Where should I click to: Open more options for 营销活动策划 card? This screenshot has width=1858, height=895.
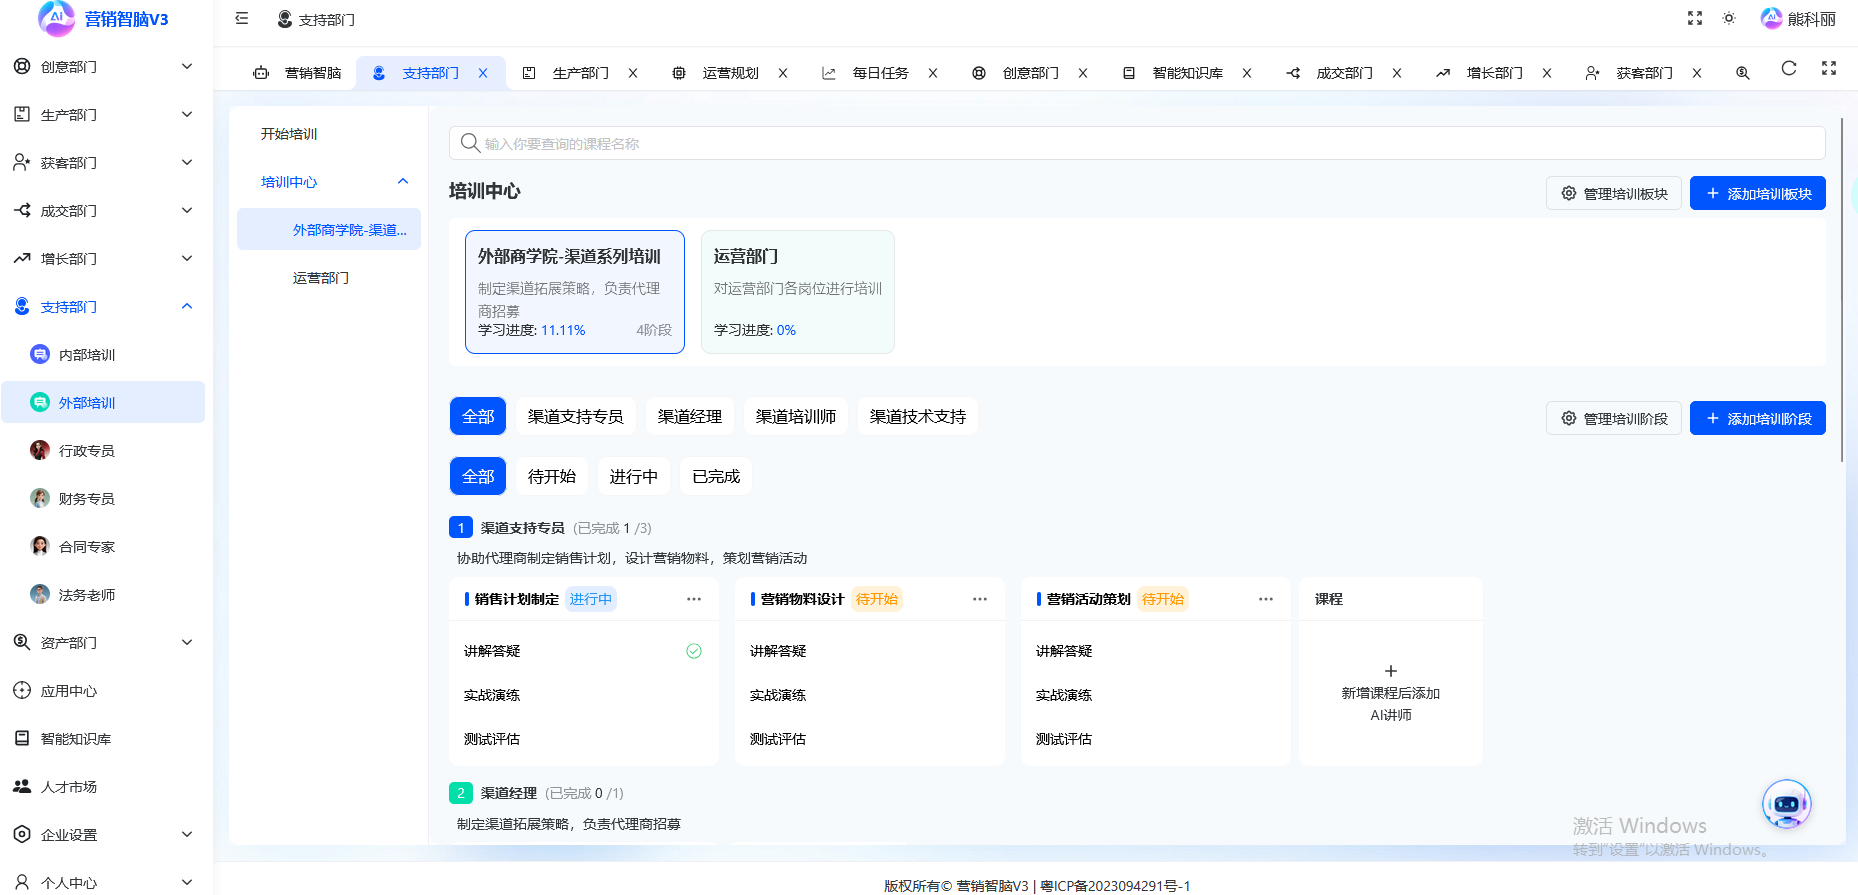pos(1266,599)
